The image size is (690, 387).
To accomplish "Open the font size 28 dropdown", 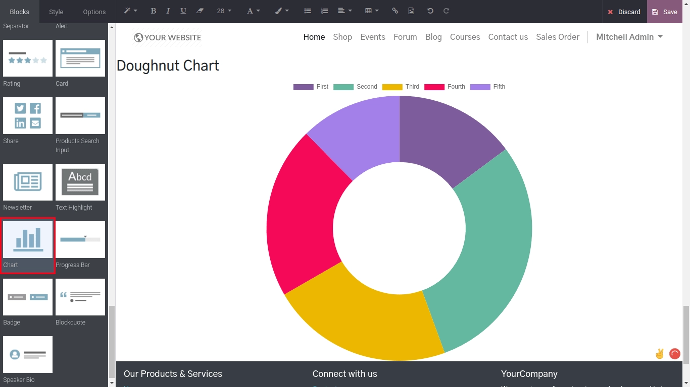I will click(x=224, y=11).
